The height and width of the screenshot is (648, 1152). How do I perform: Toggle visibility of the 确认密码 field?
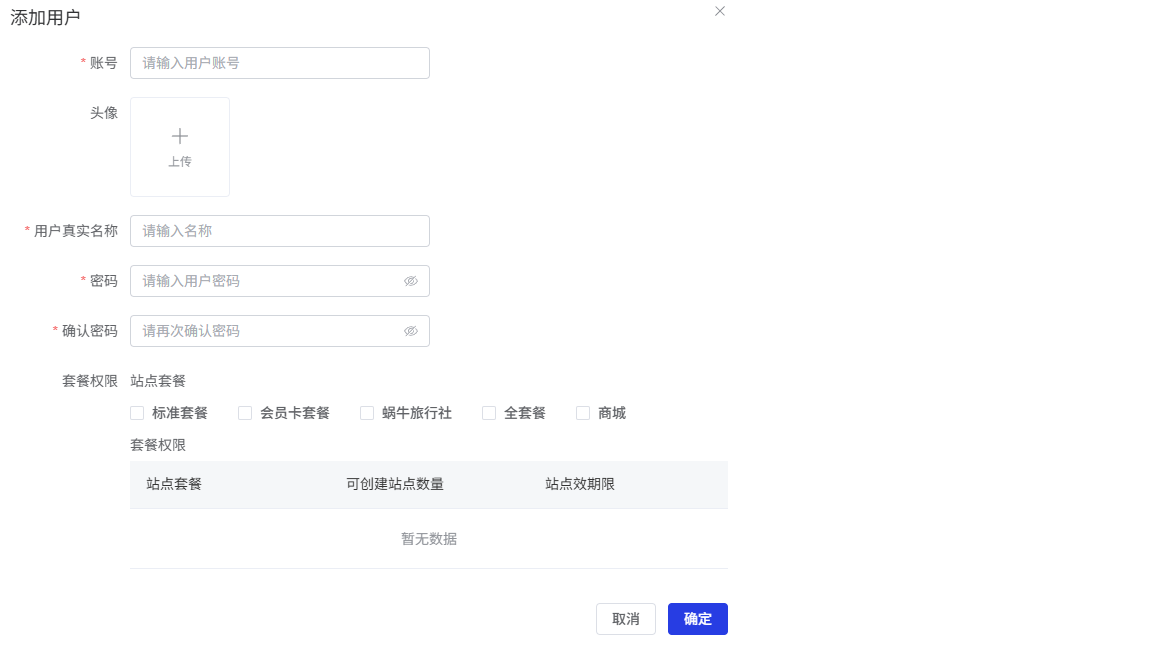click(410, 331)
